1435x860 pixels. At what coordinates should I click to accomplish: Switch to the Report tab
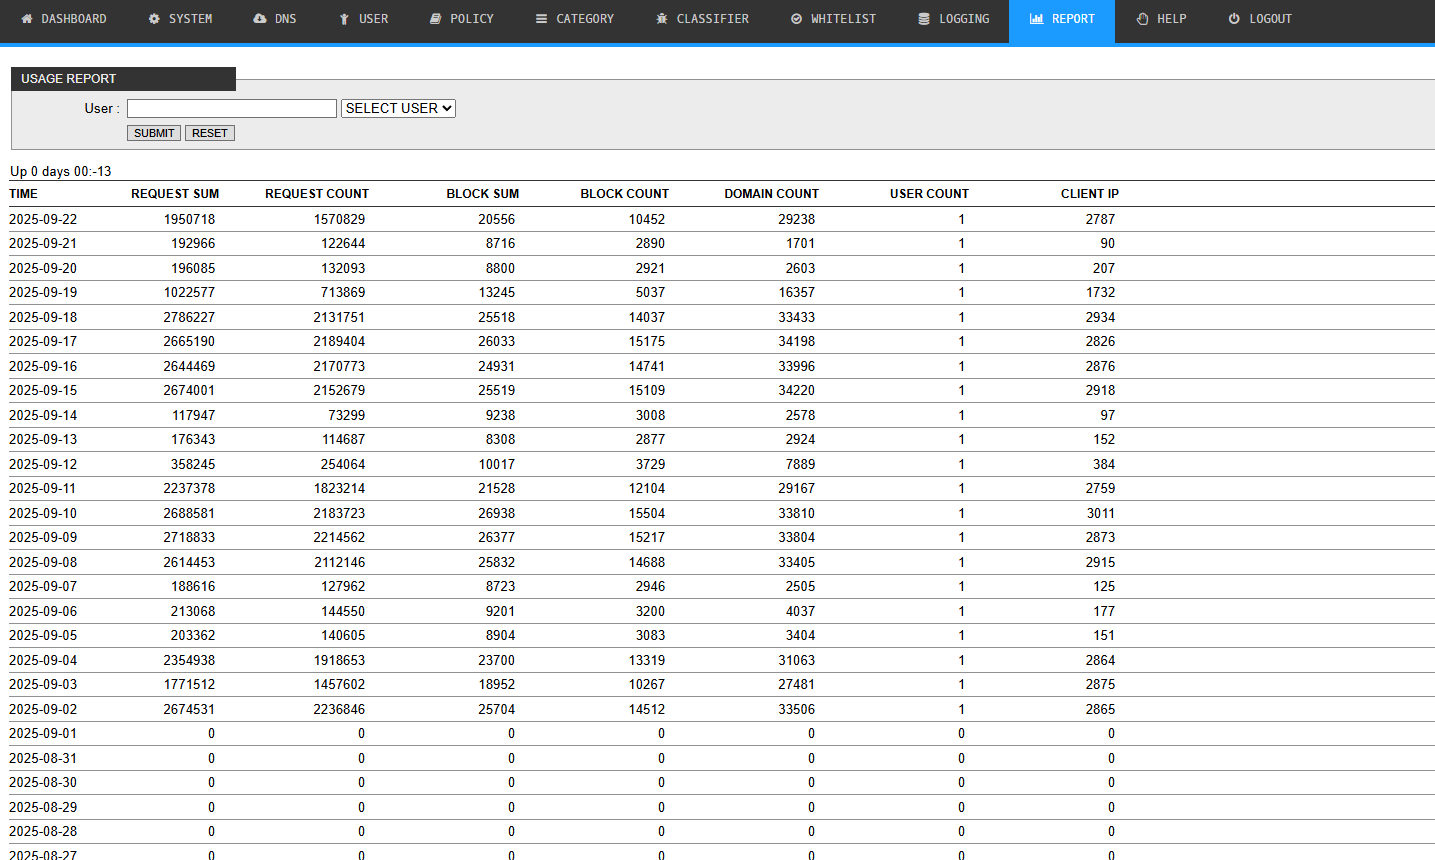pos(1062,19)
